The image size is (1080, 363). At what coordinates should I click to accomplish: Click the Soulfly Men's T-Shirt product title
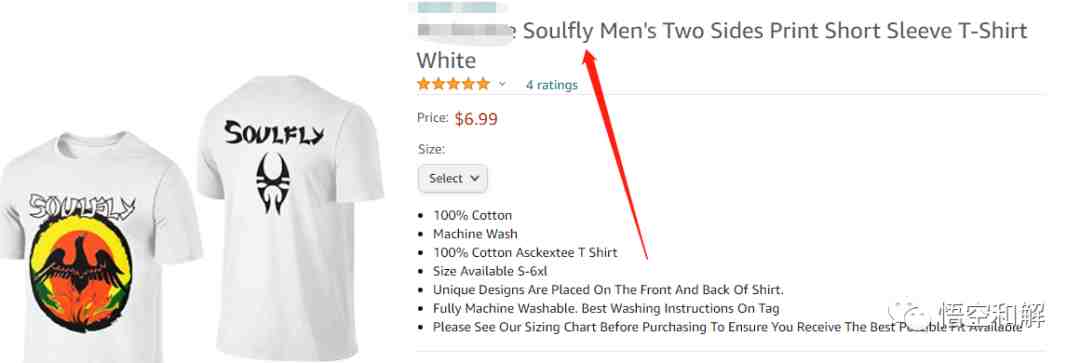click(722, 45)
